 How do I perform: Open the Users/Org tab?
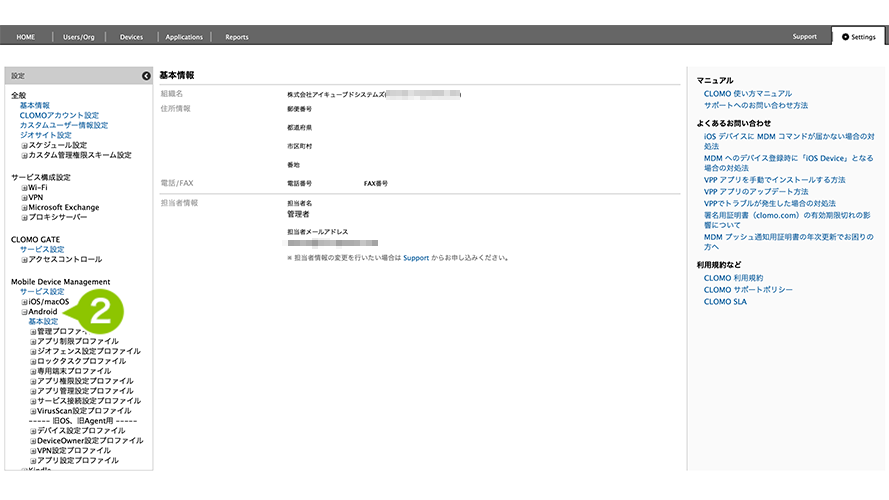(x=79, y=37)
